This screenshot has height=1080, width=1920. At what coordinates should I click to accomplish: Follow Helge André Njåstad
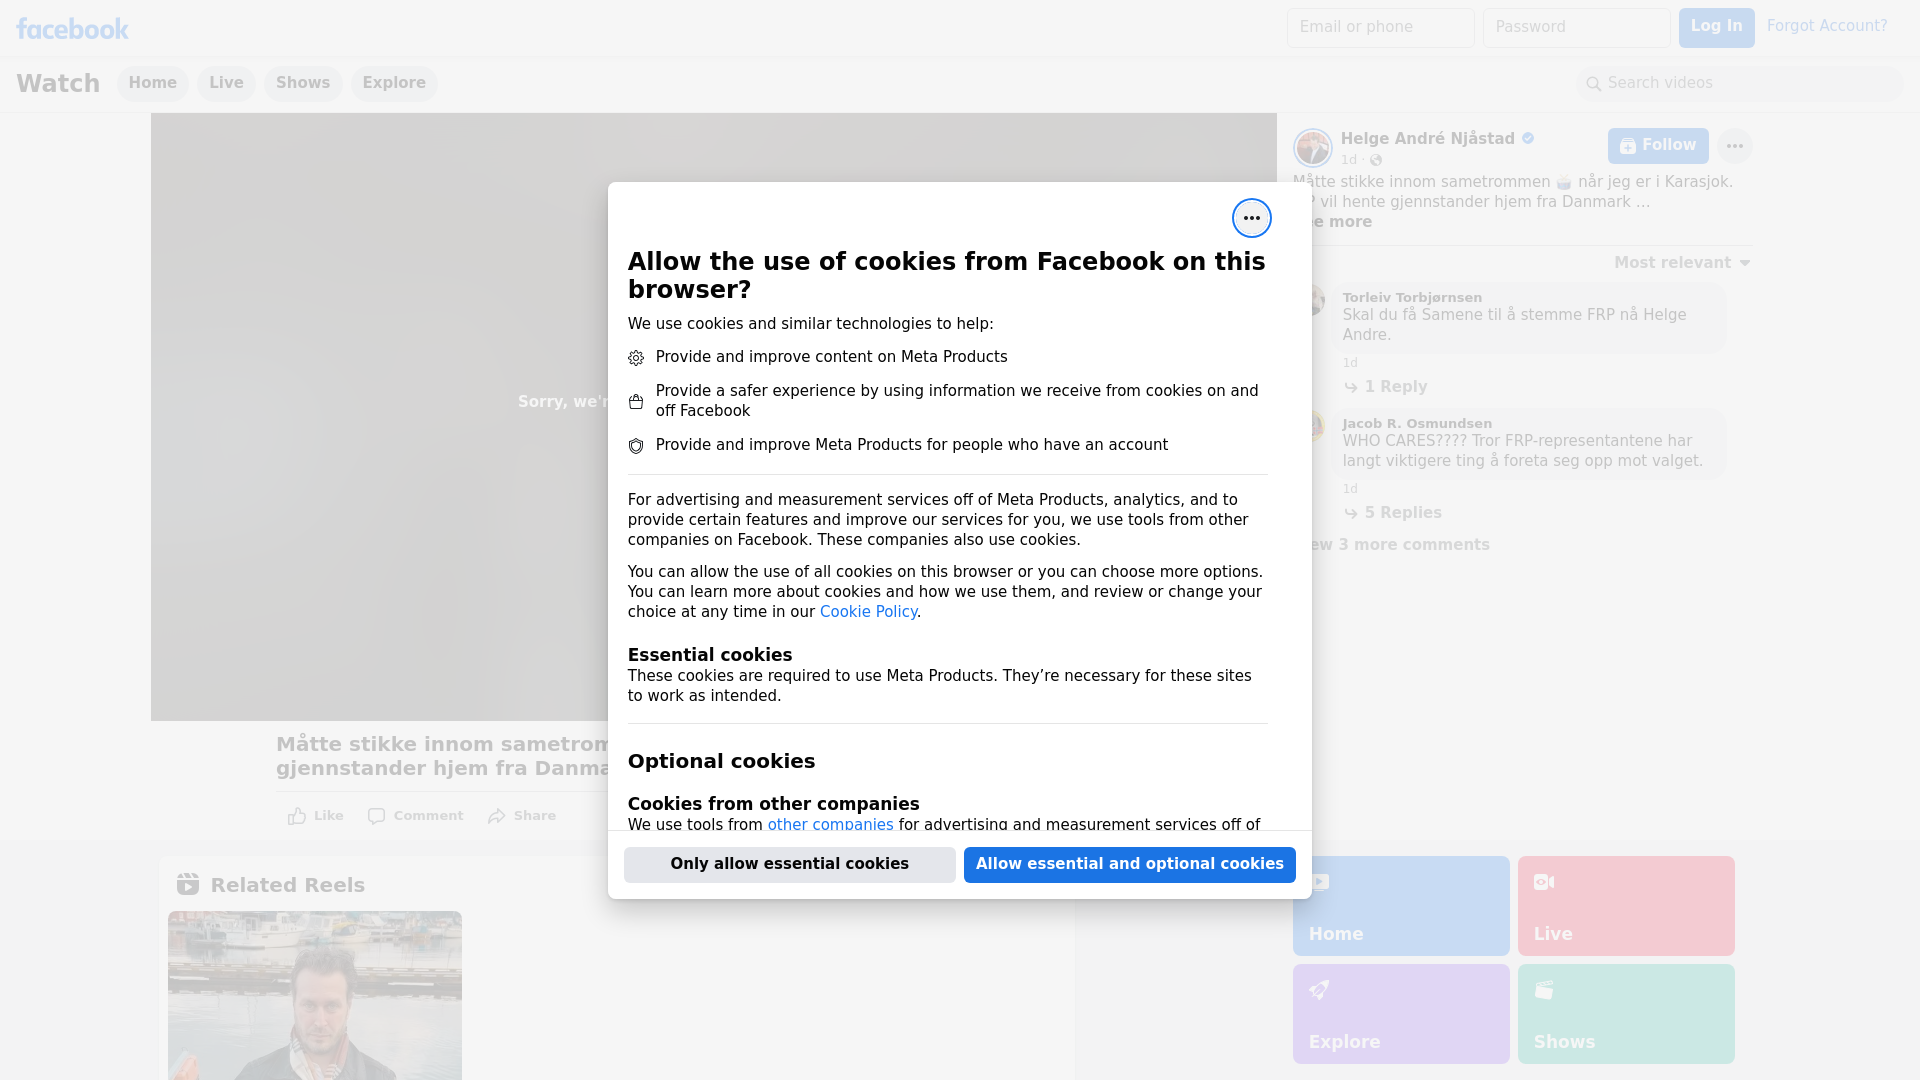[x=1658, y=146]
